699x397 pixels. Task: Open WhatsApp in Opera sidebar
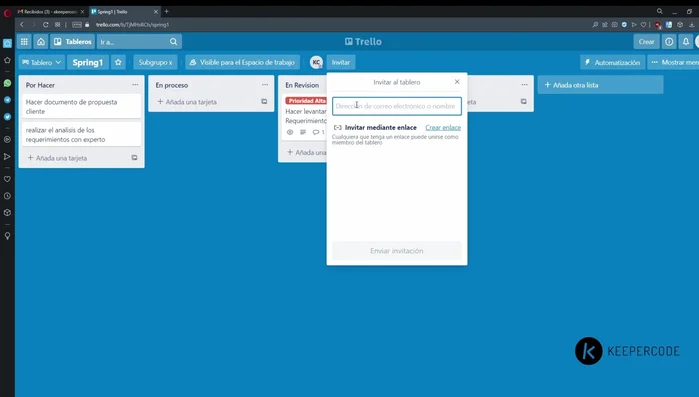coord(7,83)
